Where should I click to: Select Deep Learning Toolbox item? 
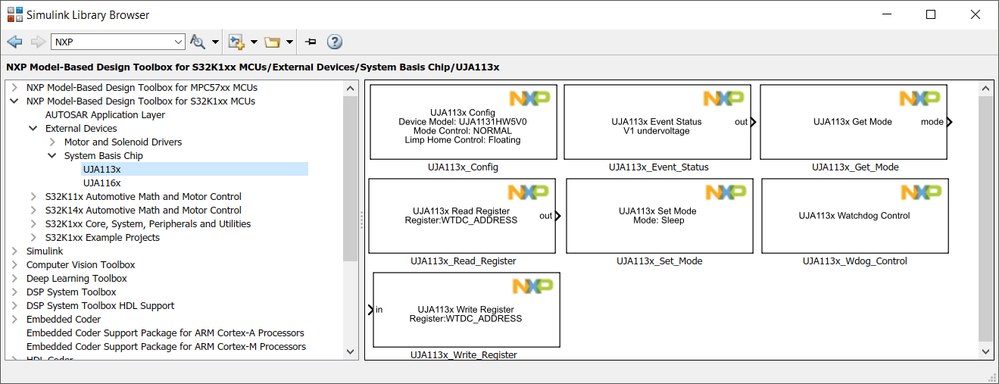pyautogui.click(x=76, y=278)
